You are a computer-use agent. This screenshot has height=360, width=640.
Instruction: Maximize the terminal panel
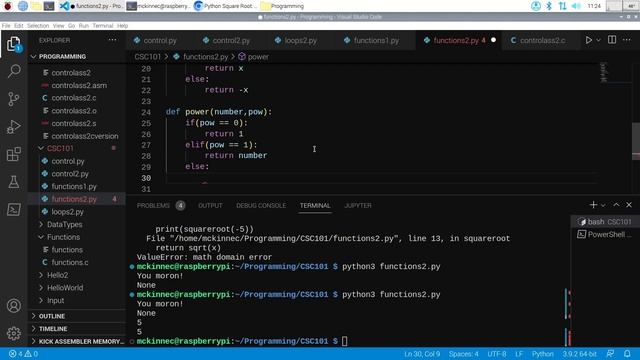(616, 205)
